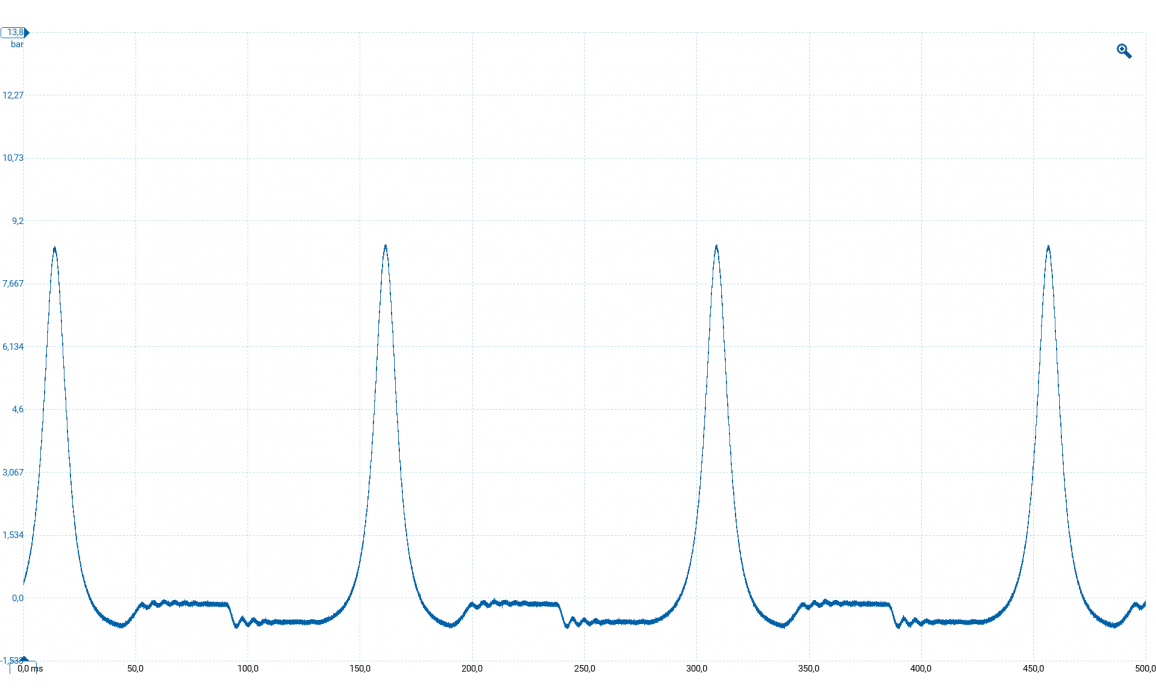Click the 500,0 time axis label
This screenshot has height=700, width=1156.
tap(1143, 668)
